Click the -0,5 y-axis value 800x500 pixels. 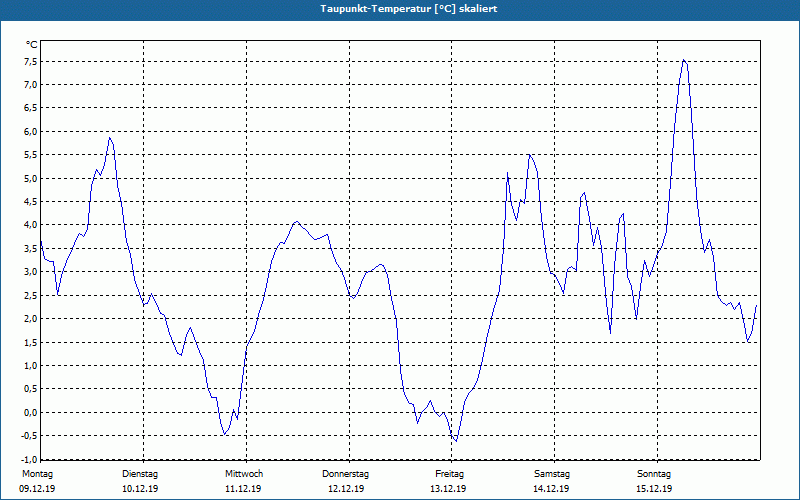coord(30,436)
